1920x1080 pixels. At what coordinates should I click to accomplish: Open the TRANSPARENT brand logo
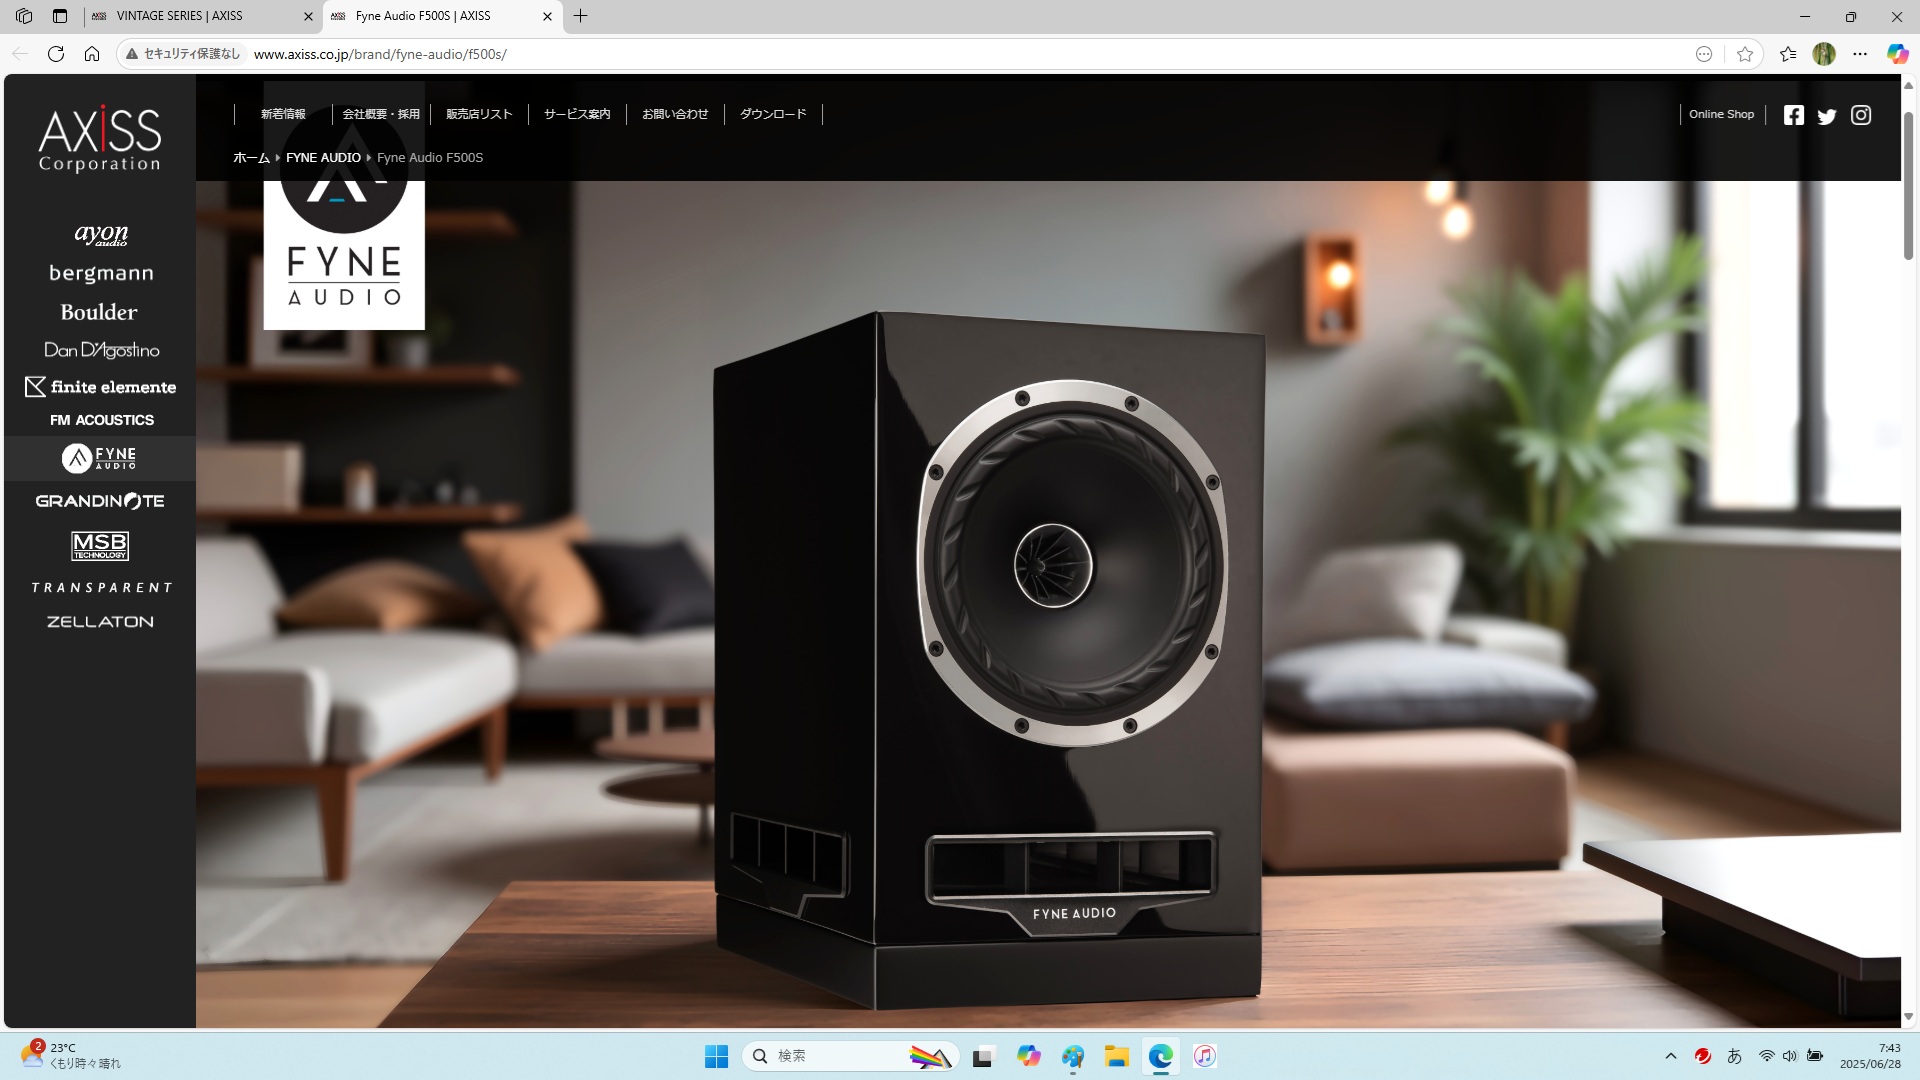(x=101, y=588)
